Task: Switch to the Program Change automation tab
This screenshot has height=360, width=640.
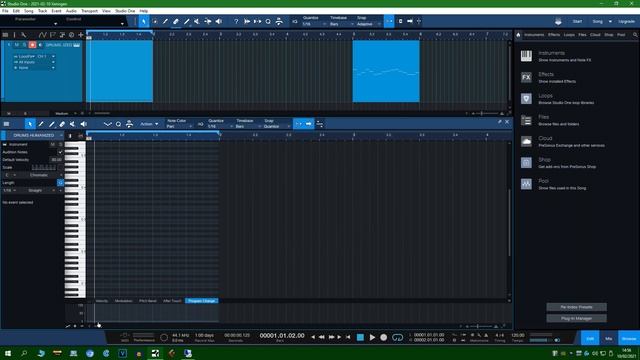Action: [202, 301]
